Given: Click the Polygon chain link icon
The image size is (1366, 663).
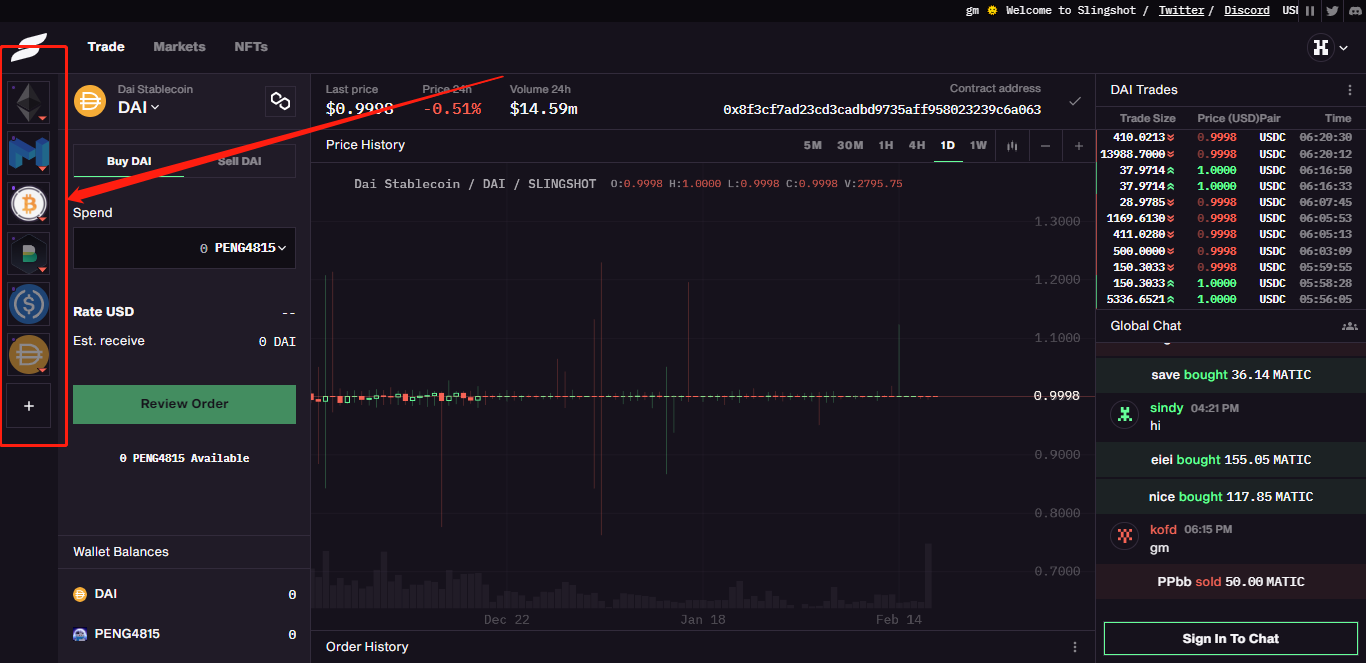Looking at the screenshot, I should click(x=280, y=101).
